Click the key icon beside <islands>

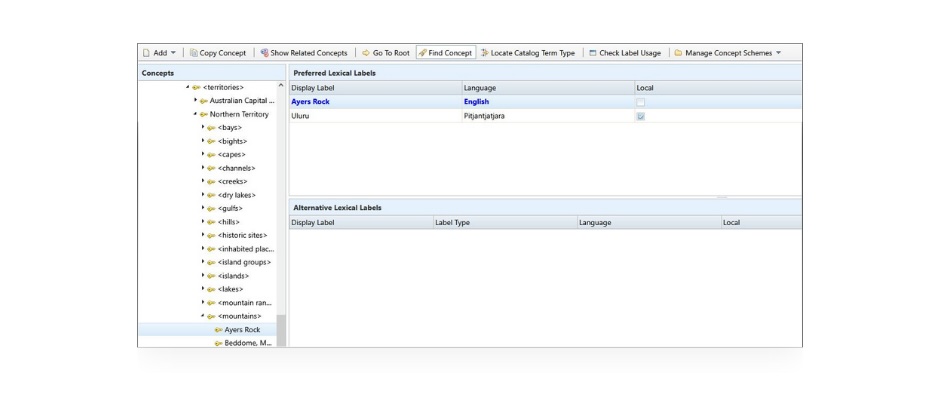[211, 276]
